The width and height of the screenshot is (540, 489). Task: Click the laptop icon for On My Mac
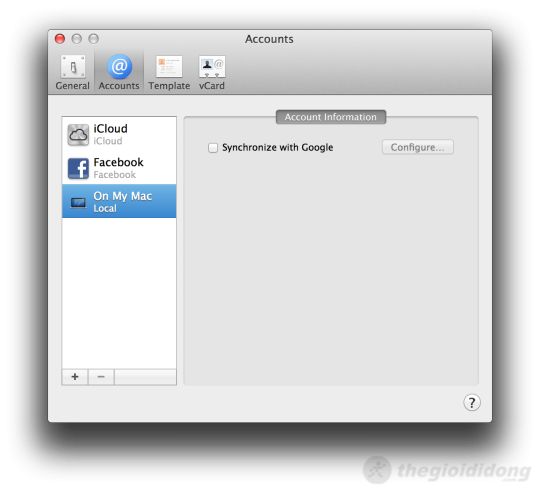78,203
